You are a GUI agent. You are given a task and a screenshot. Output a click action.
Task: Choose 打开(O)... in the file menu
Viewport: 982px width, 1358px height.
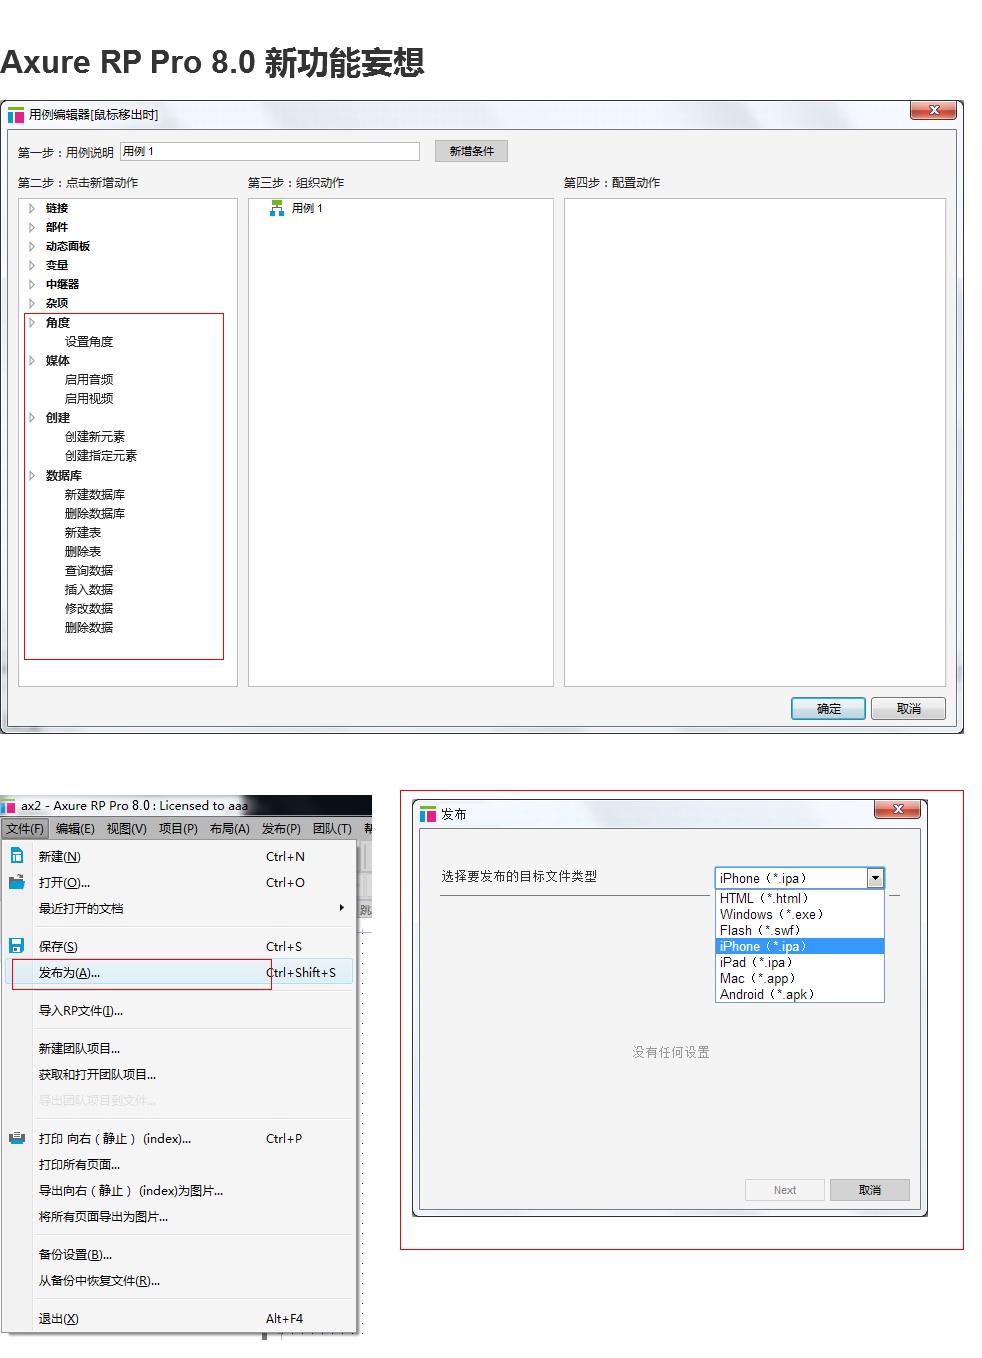[180, 882]
